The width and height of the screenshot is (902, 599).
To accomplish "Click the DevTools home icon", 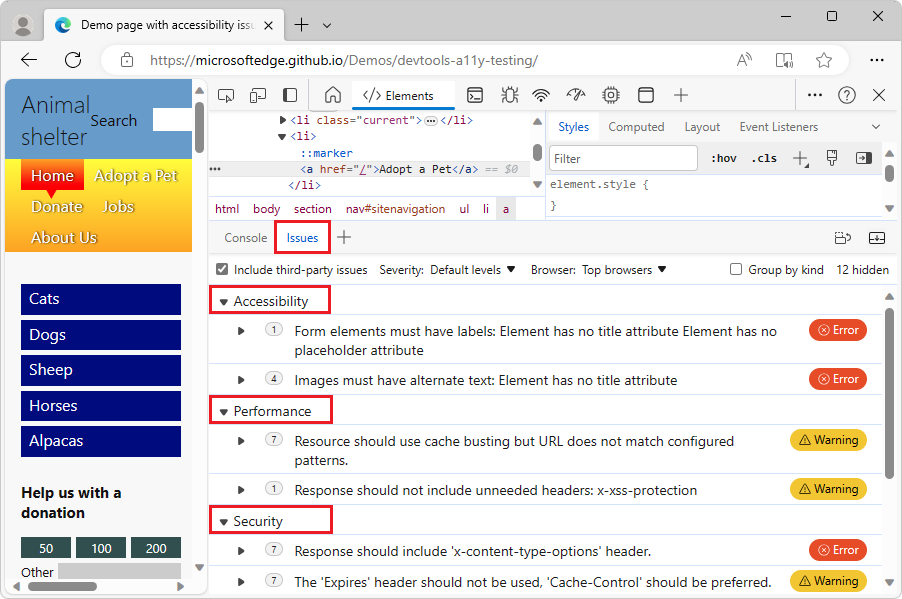I will 335,95.
